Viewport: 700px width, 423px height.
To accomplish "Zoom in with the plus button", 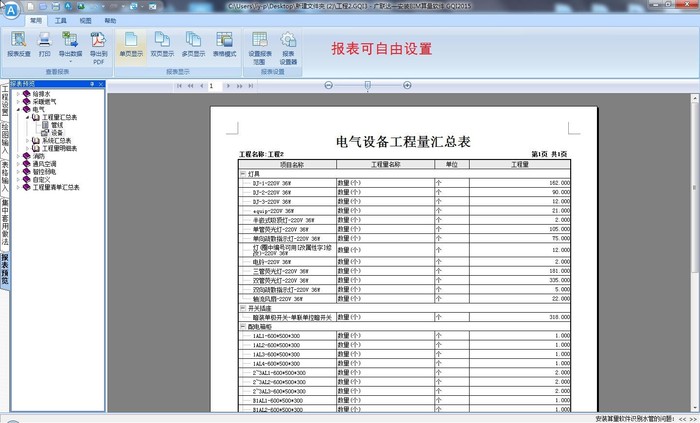I will pos(407,85).
